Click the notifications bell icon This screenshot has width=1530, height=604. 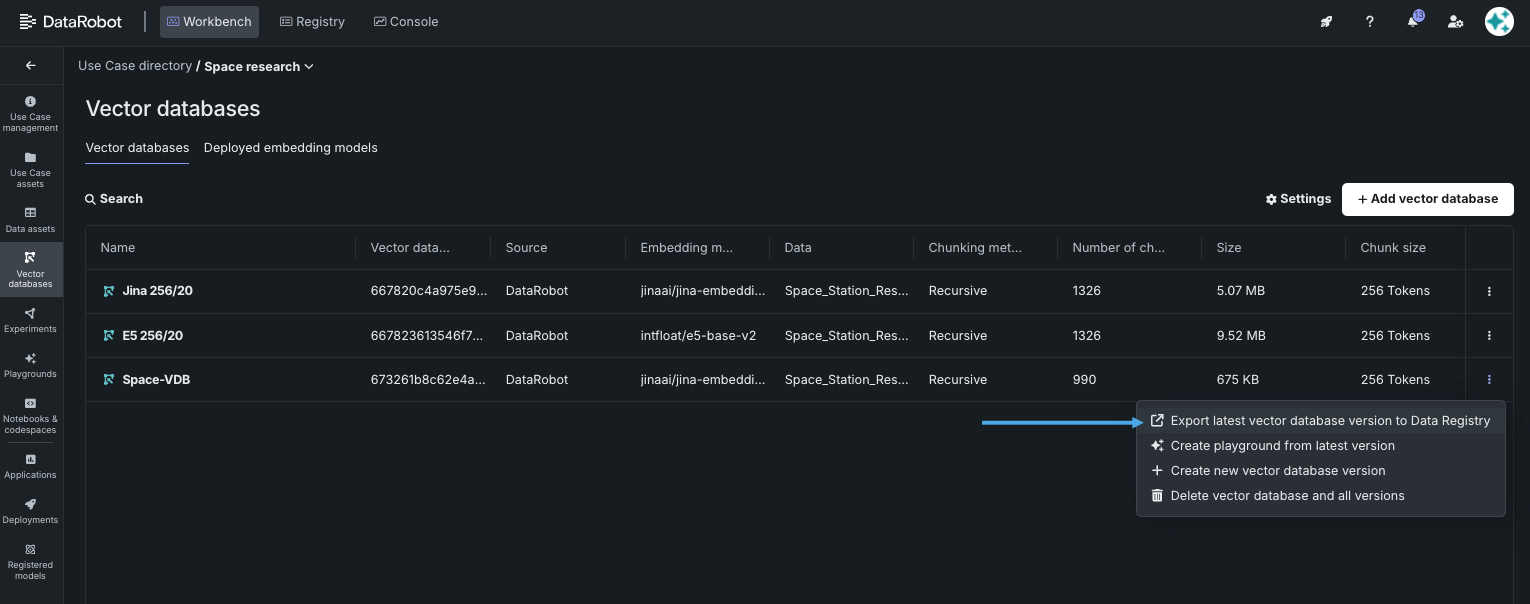pyautogui.click(x=1413, y=22)
